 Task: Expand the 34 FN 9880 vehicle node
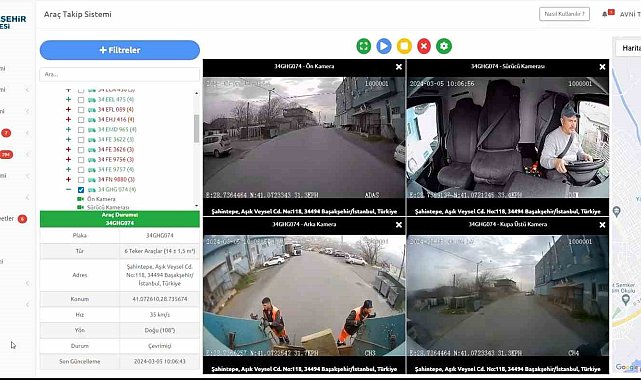tap(68, 179)
